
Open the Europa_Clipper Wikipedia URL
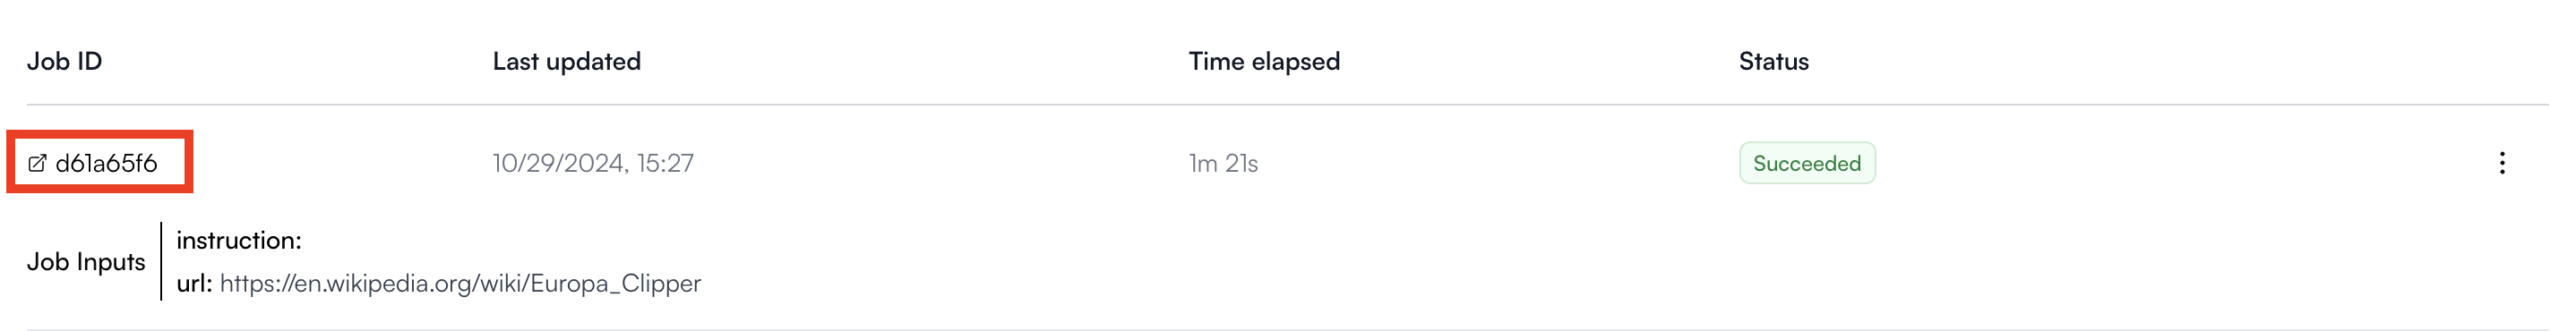tap(460, 283)
